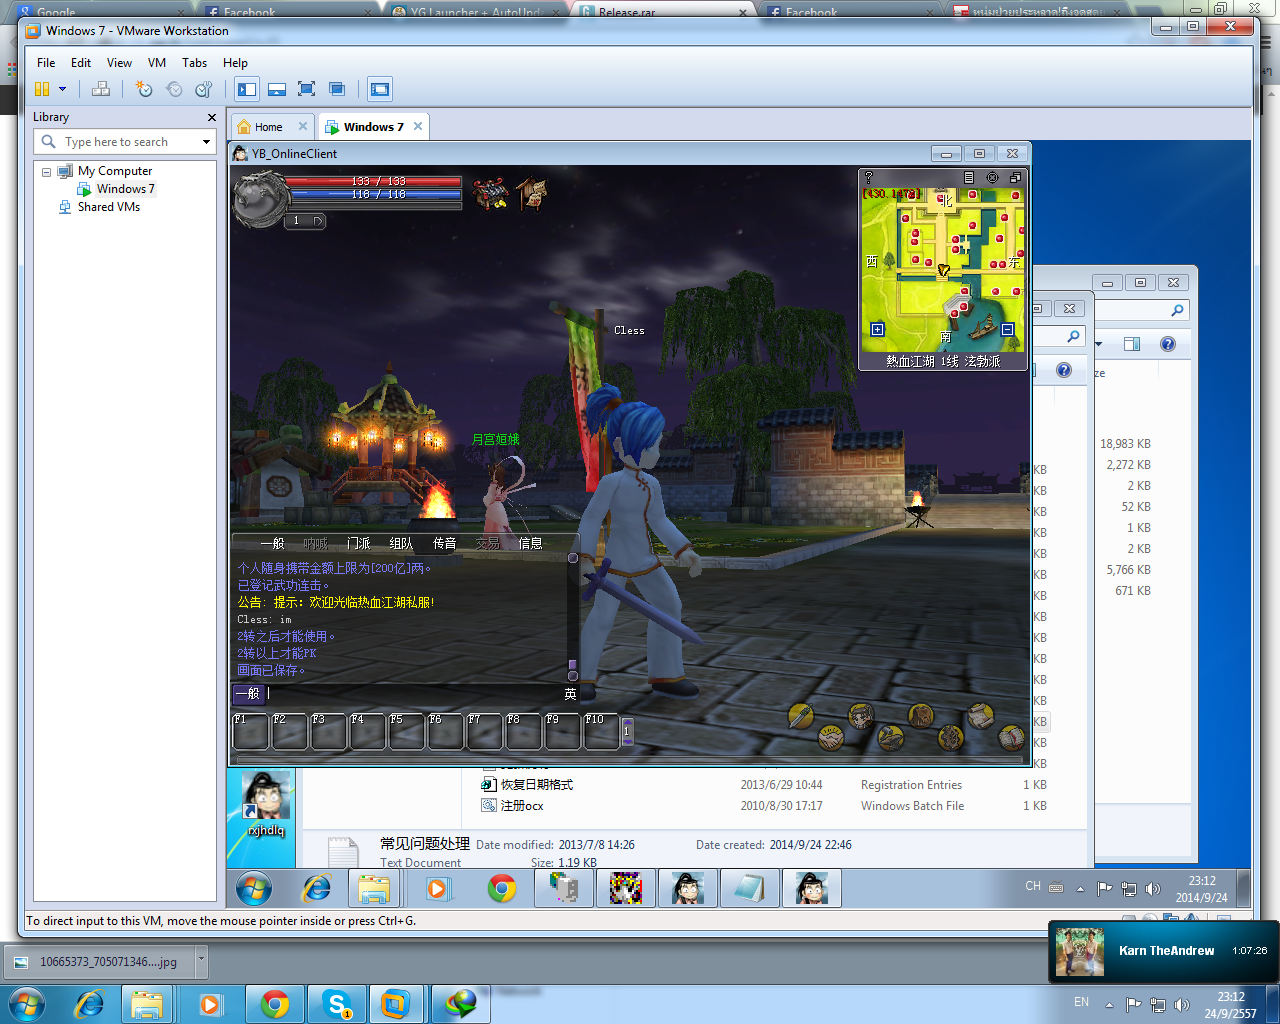This screenshot has height=1024, width=1280.
Task: Open the power options dropdown arrow in VMware toolbar
Action: [62, 89]
